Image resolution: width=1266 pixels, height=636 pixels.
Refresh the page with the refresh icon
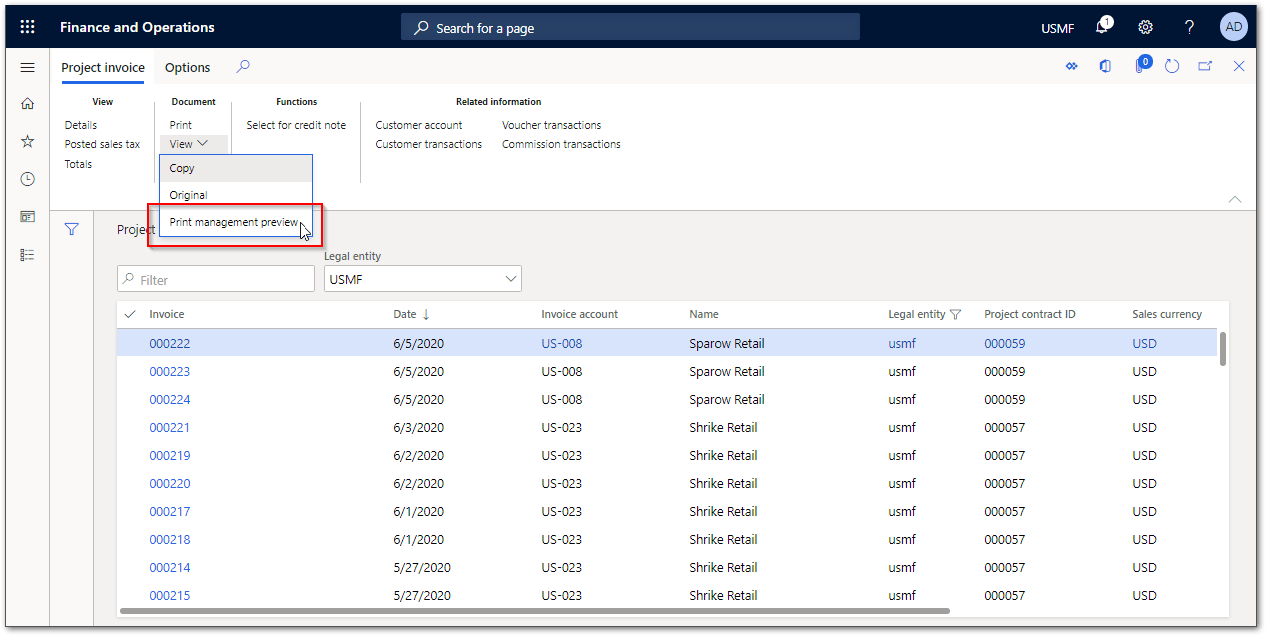[1171, 65]
